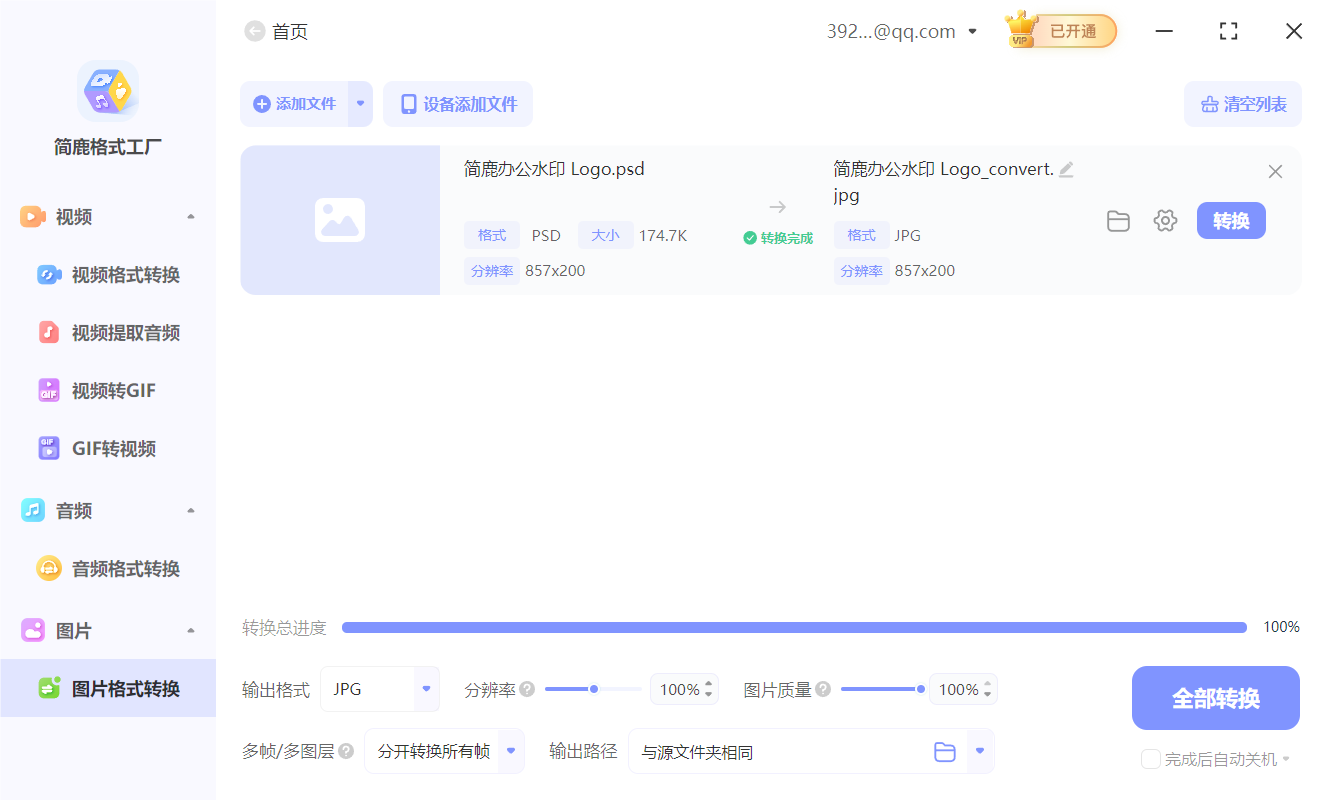Rename the output file using the pencil icon

(1066, 168)
